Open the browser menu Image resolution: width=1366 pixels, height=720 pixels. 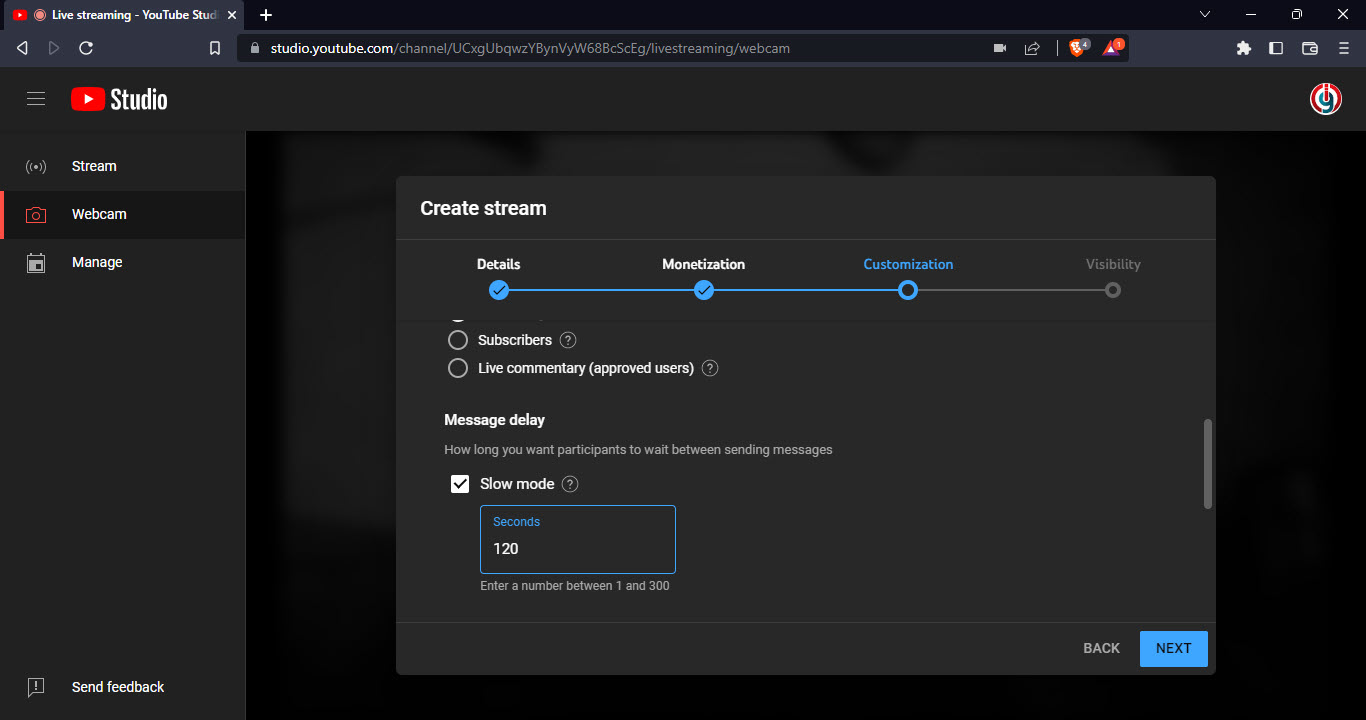[x=1342, y=47]
